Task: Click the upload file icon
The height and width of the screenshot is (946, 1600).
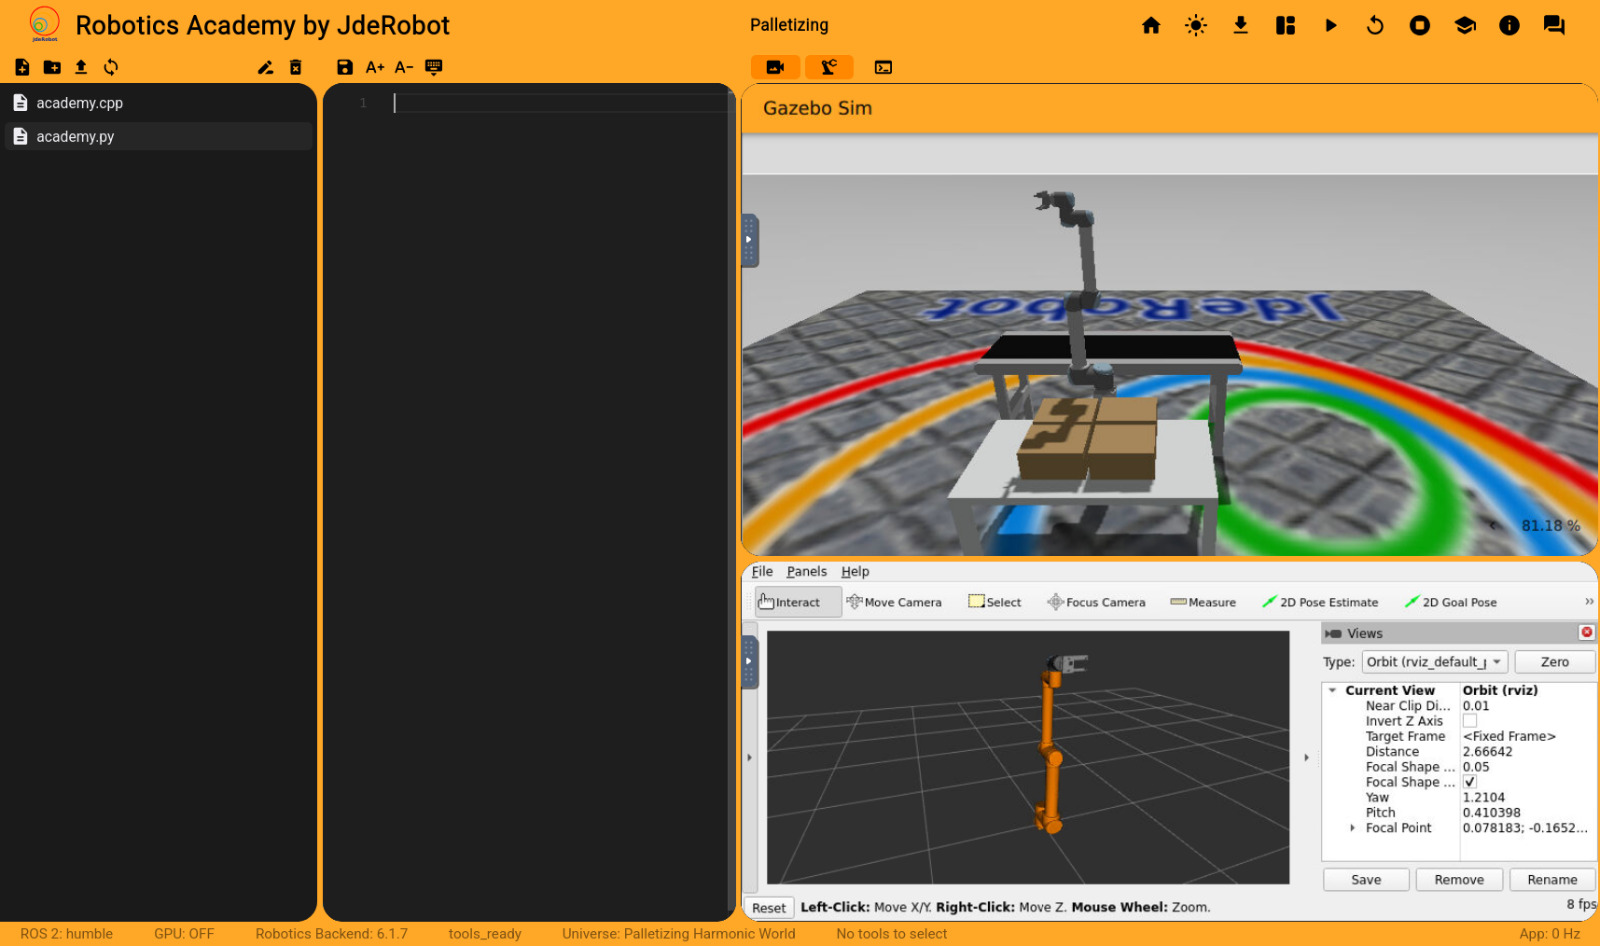Action: pos(81,67)
